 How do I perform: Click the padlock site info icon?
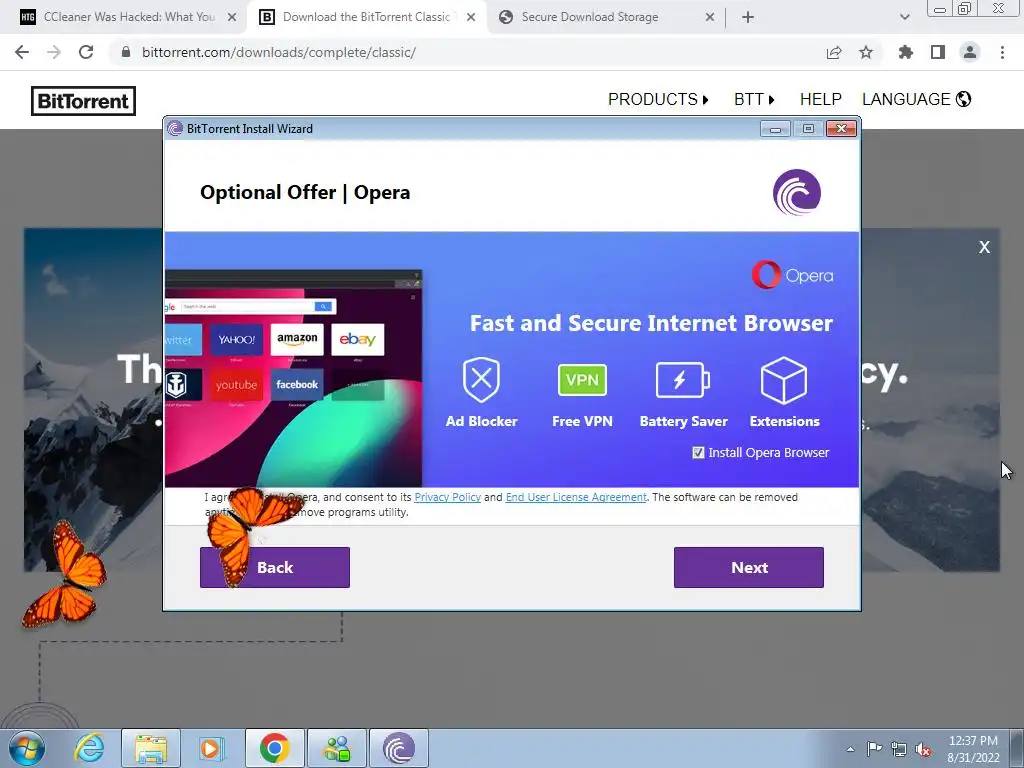(126, 52)
